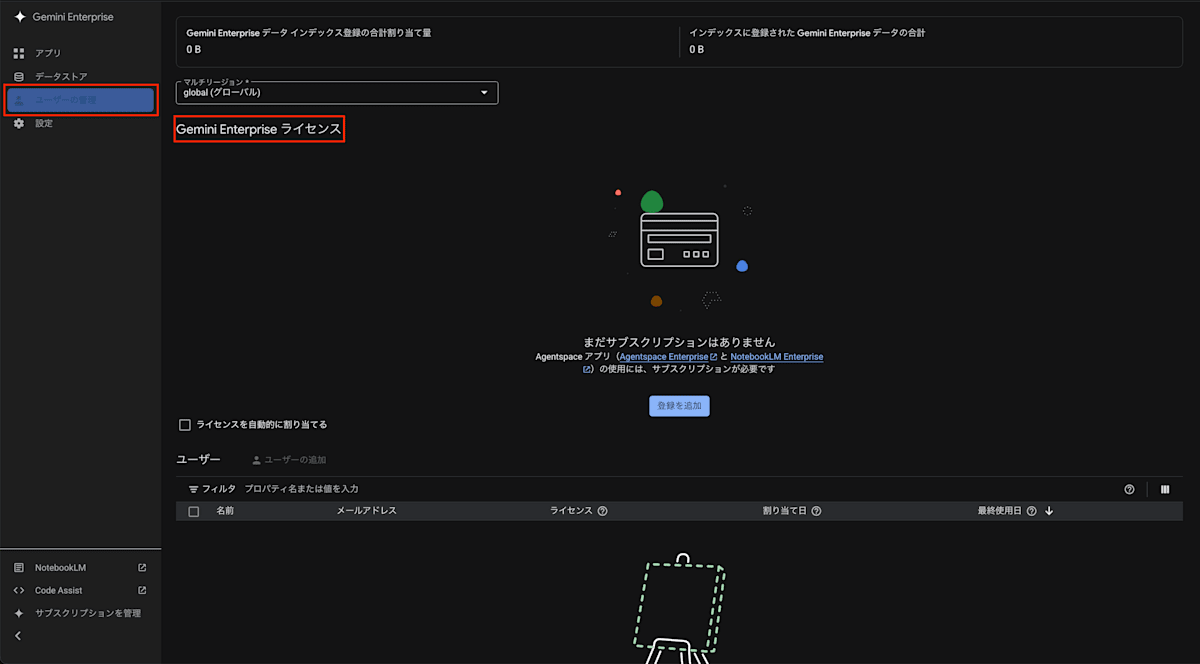
Task: Click the 最終使用日 column help icon
Action: coord(1031,511)
